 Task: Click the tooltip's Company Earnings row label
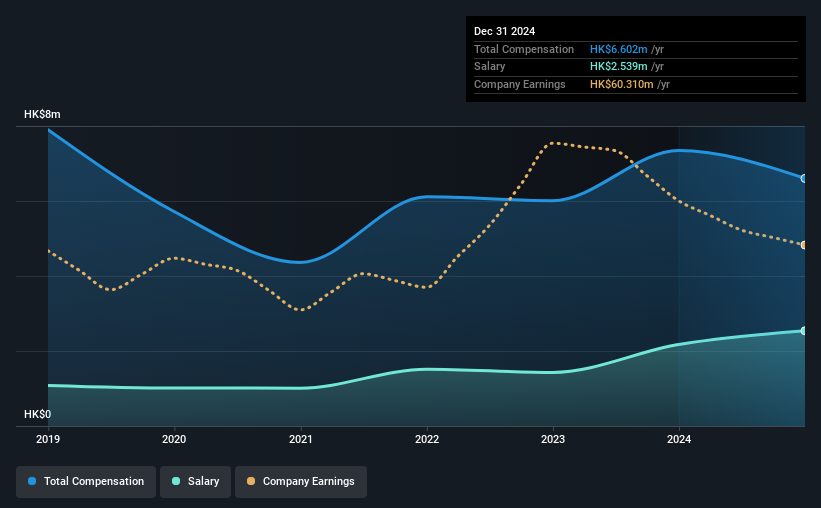pyautogui.click(x=519, y=84)
